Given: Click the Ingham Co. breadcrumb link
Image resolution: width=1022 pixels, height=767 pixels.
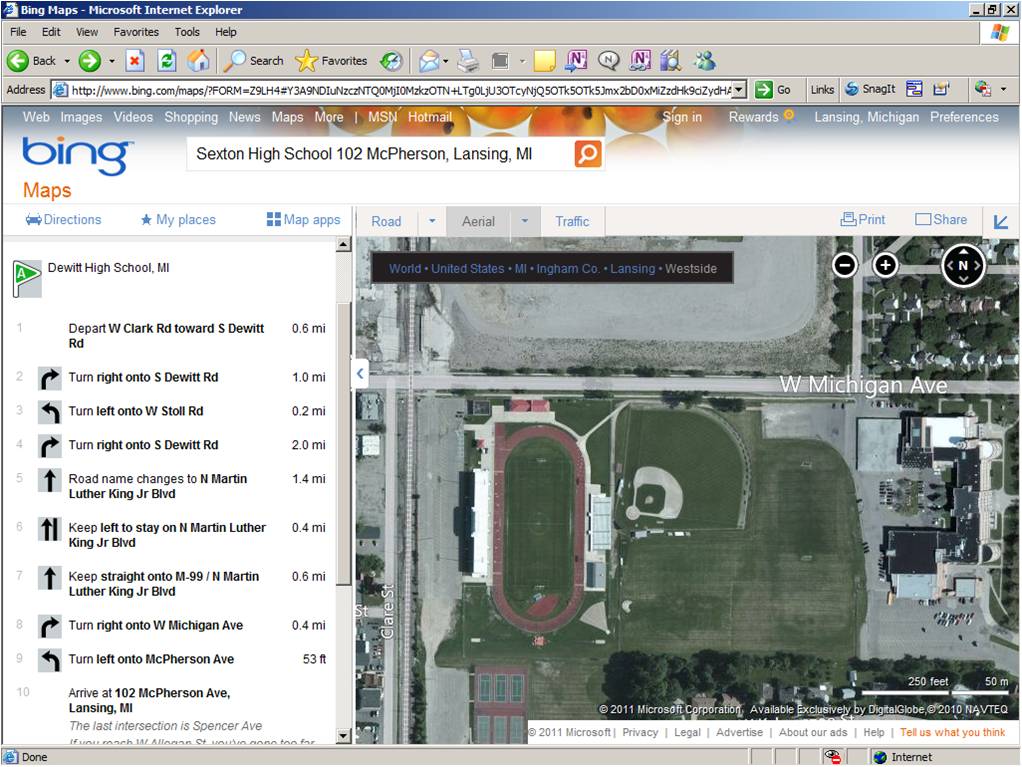Looking at the screenshot, I should (x=568, y=268).
